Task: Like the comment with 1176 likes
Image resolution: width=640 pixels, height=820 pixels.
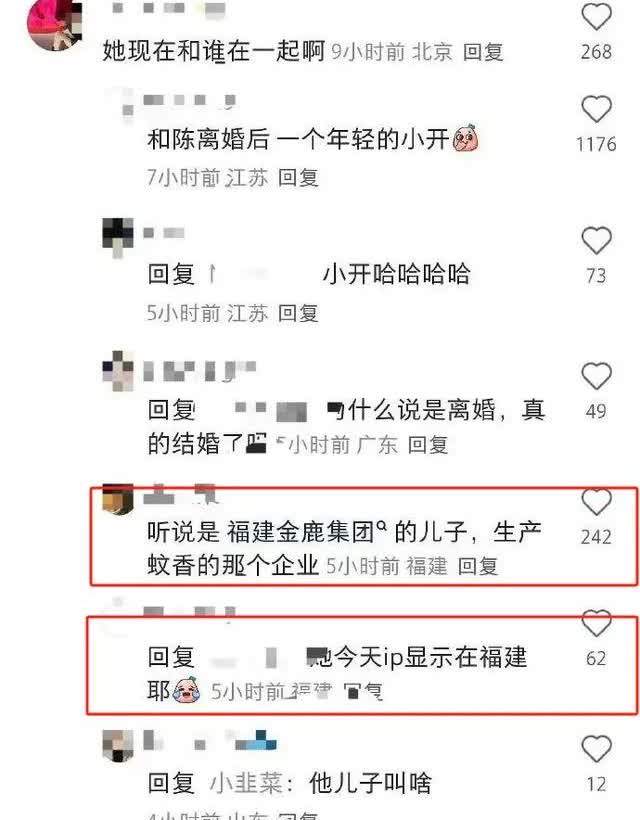Action: point(596,109)
